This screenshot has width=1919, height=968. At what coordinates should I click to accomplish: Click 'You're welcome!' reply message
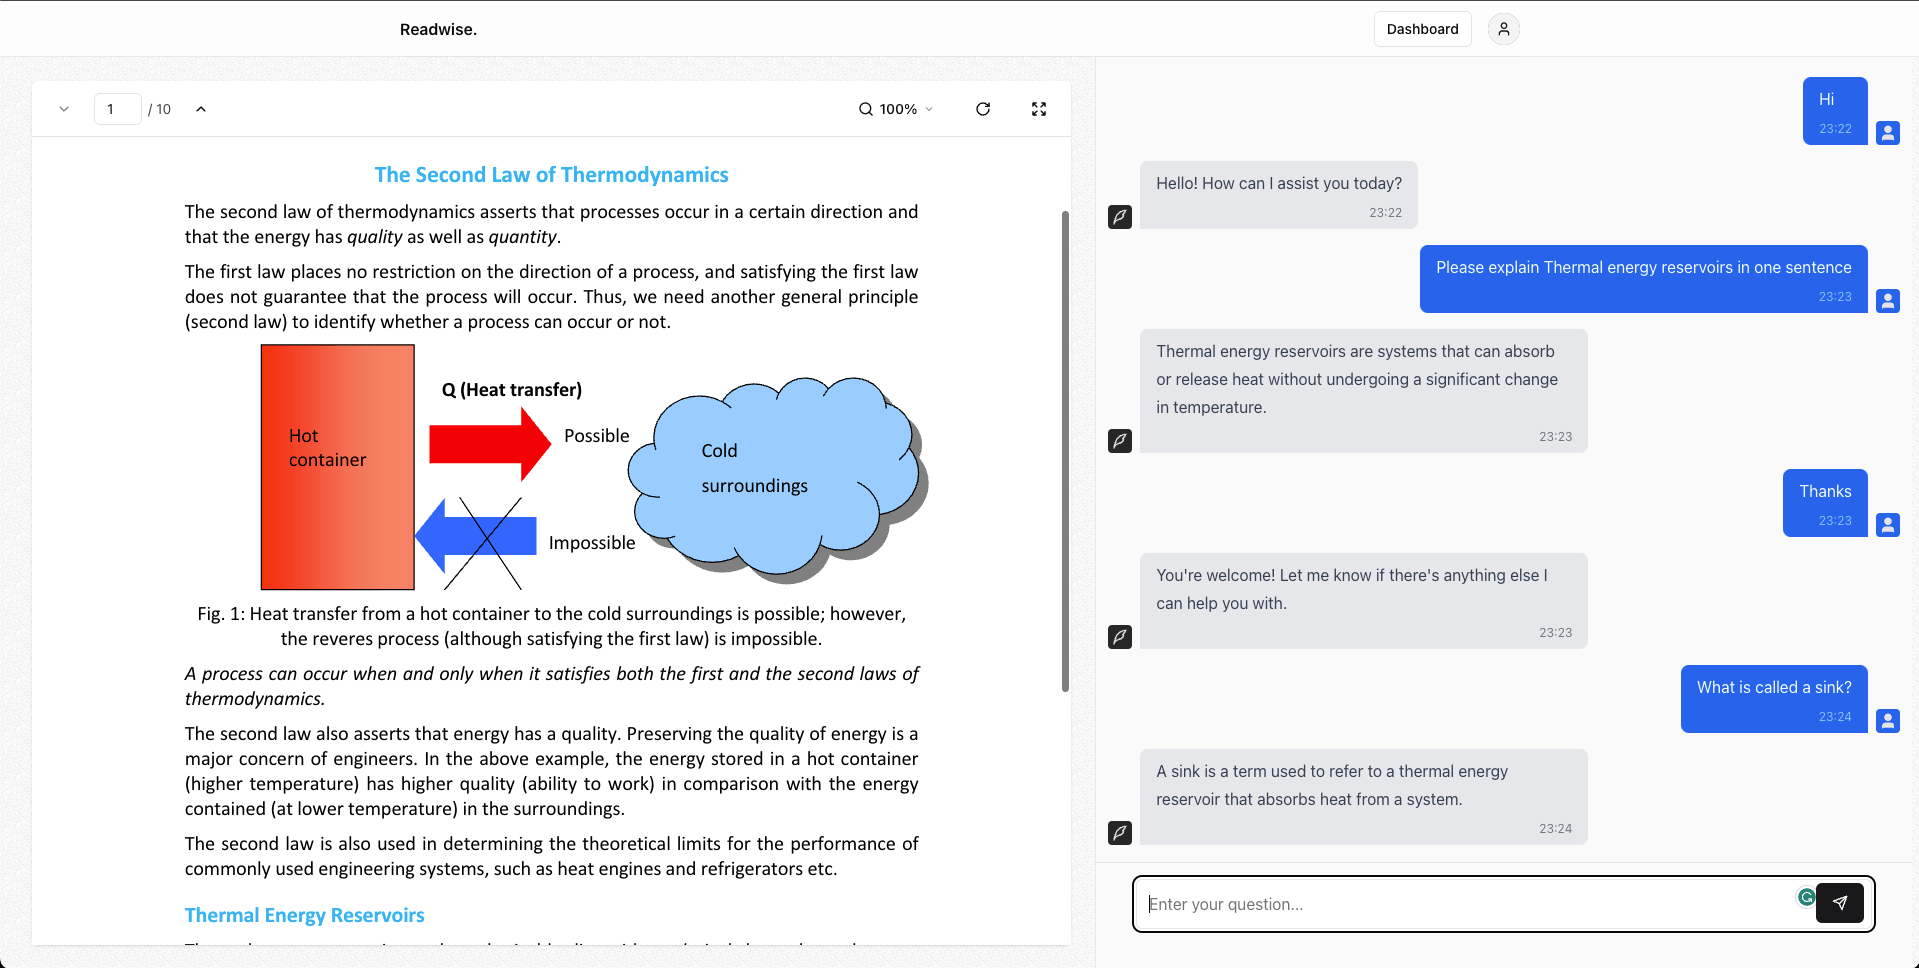click(x=1363, y=601)
